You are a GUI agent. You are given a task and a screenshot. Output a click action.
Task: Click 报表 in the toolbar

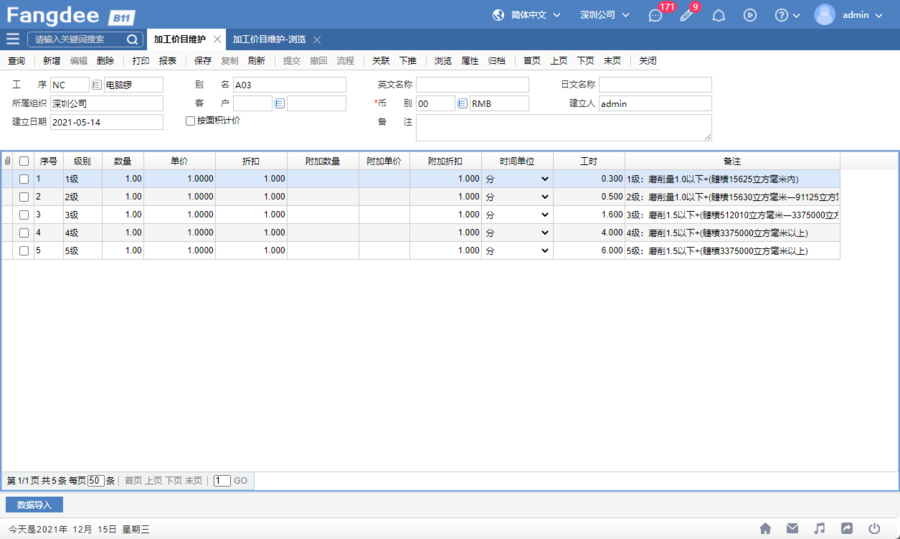tap(168, 61)
